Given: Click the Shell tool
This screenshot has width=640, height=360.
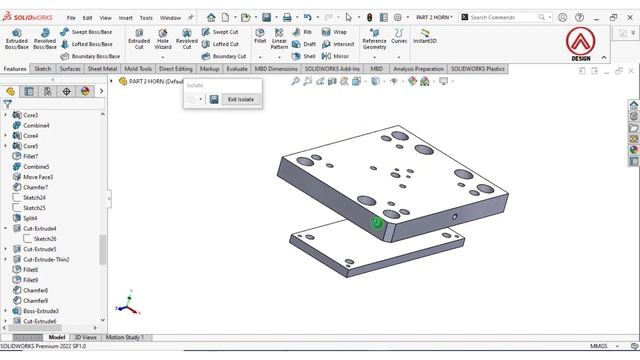Looking at the screenshot, I should [x=304, y=56].
